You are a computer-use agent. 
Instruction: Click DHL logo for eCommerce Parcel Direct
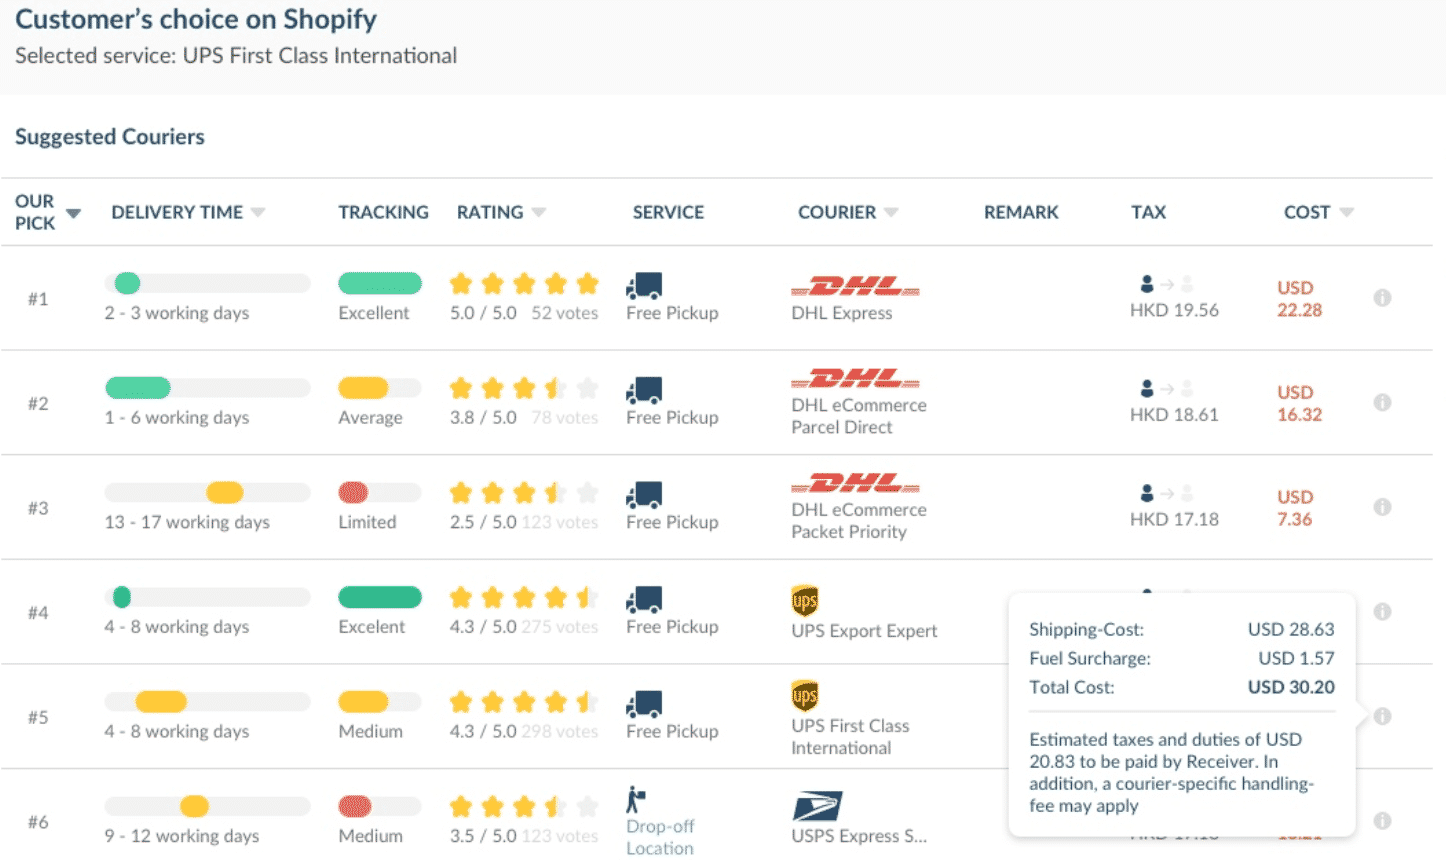click(x=855, y=379)
